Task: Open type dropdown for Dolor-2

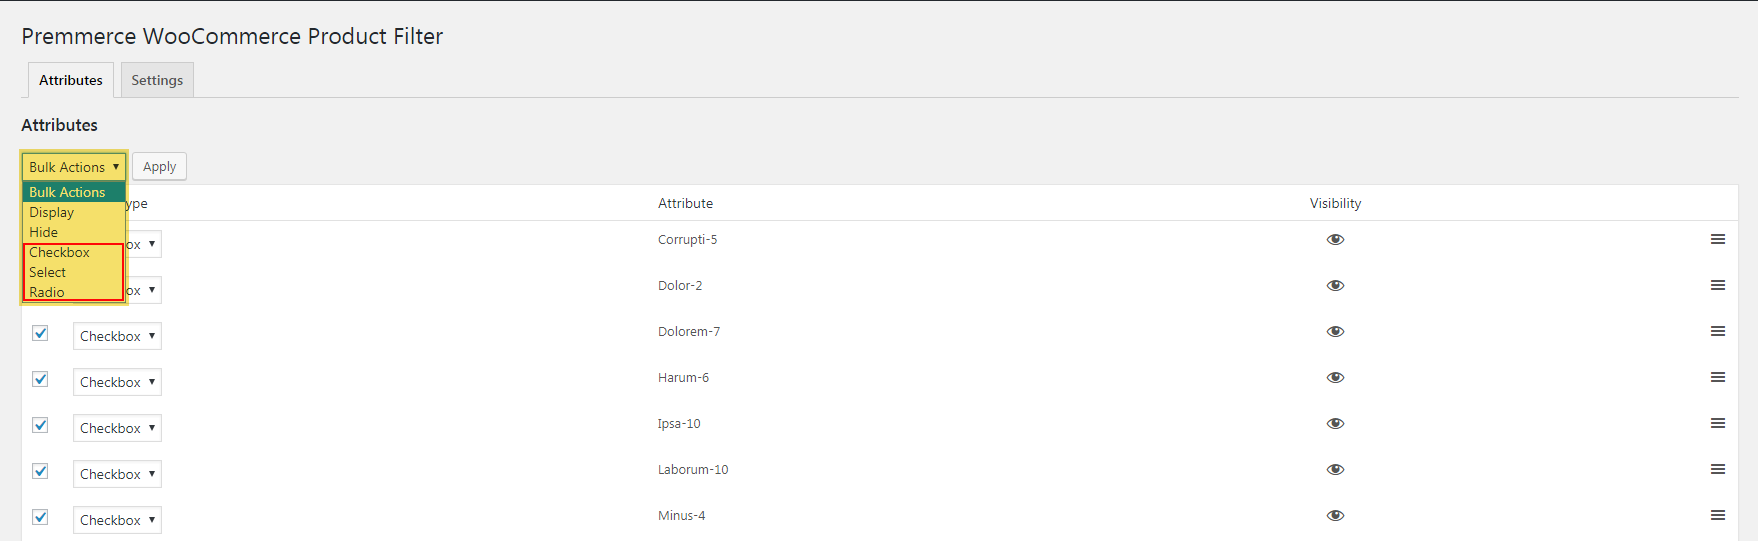Action: click(144, 290)
